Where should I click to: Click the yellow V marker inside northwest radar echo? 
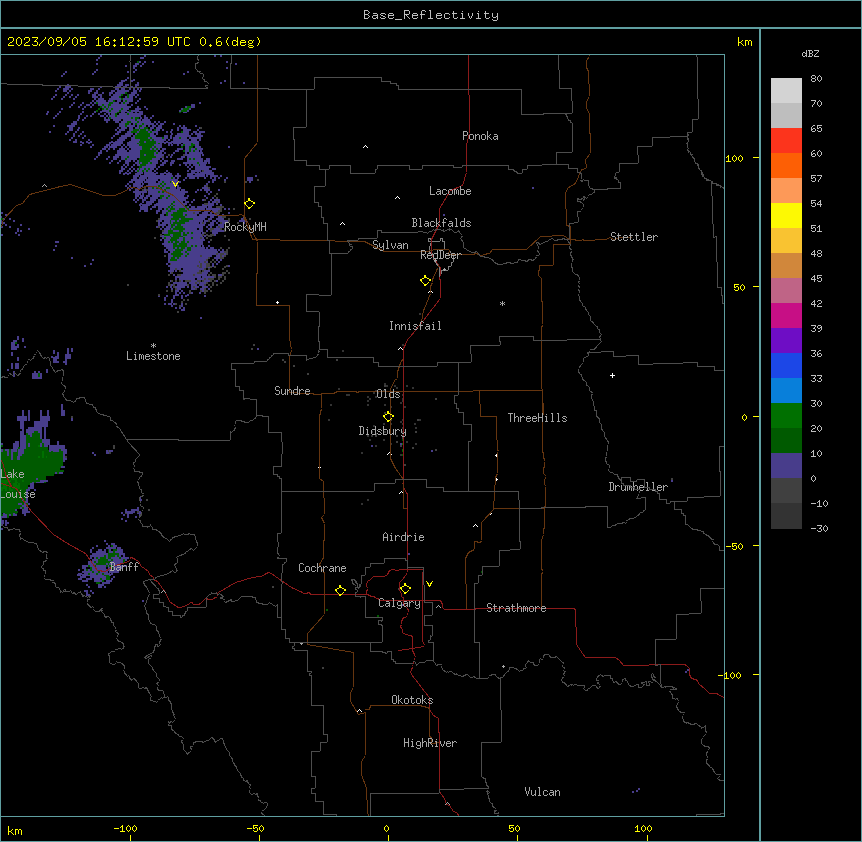pyautogui.click(x=175, y=184)
